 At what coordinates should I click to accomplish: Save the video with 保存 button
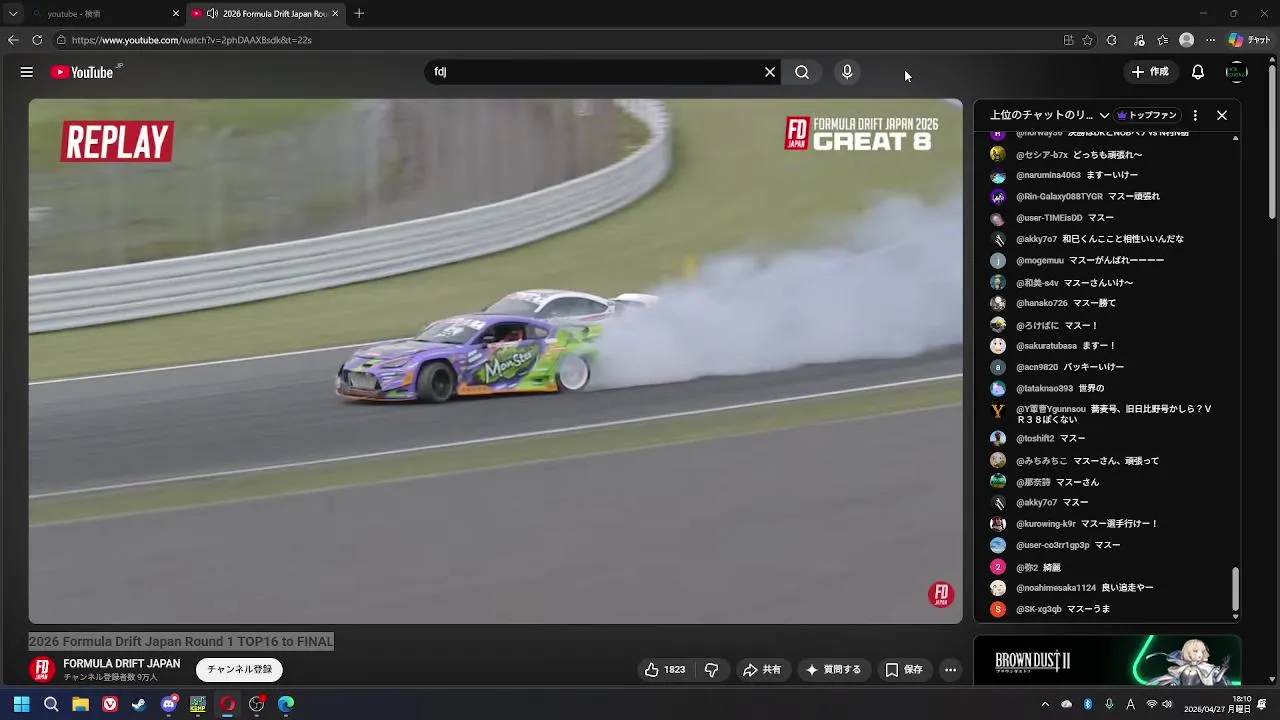(904, 670)
